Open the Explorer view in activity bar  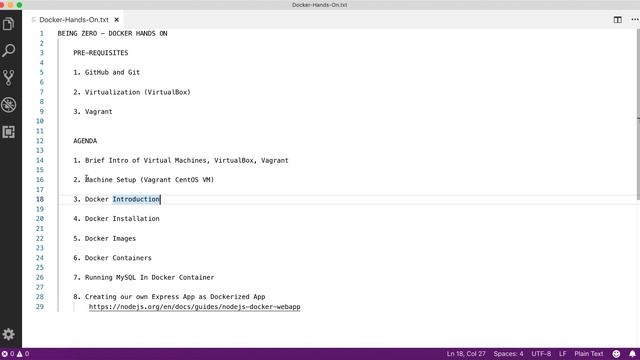(x=9, y=24)
